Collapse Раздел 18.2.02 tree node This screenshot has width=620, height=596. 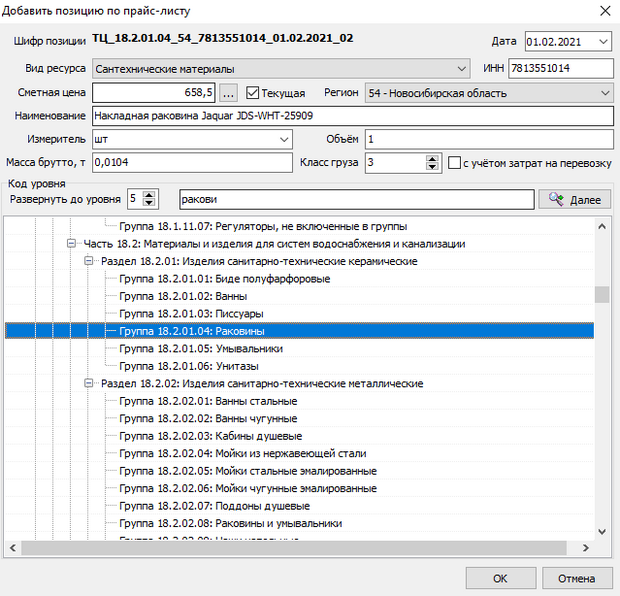pos(89,383)
